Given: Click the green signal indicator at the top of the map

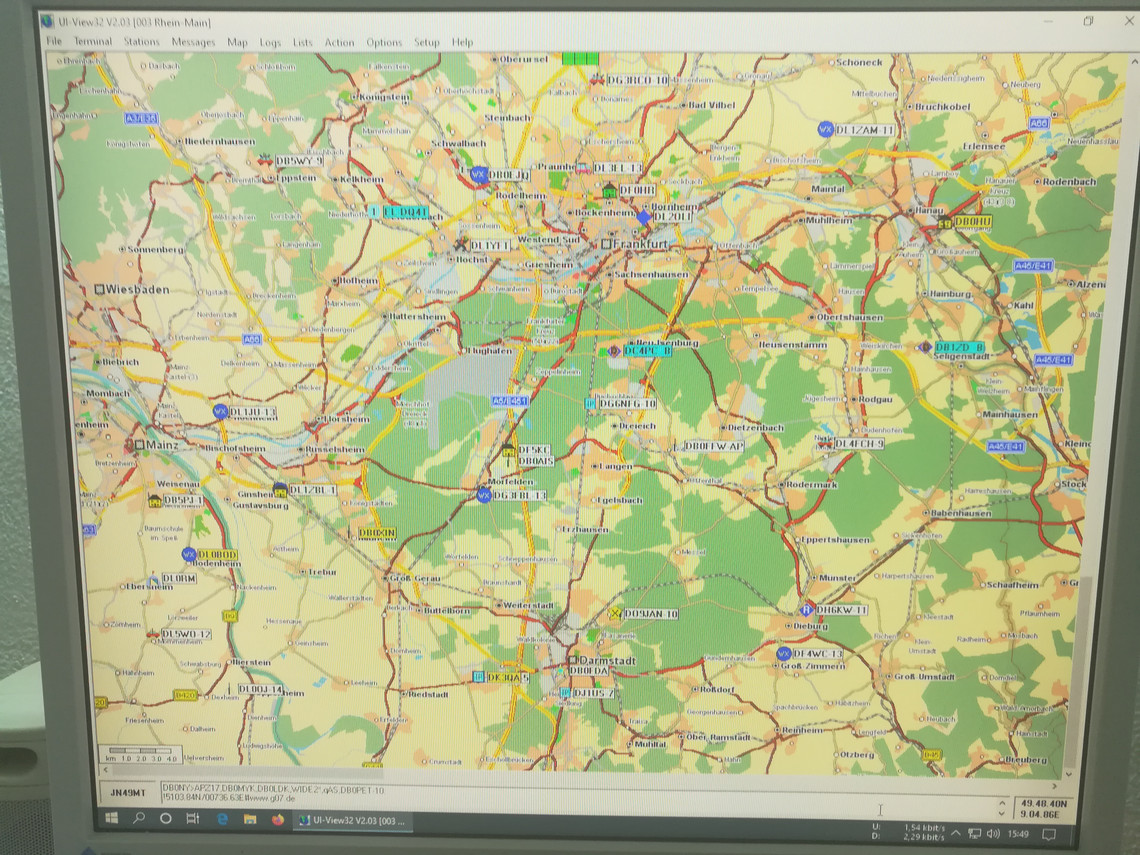Looking at the screenshot, I should [x=580, y=58].
